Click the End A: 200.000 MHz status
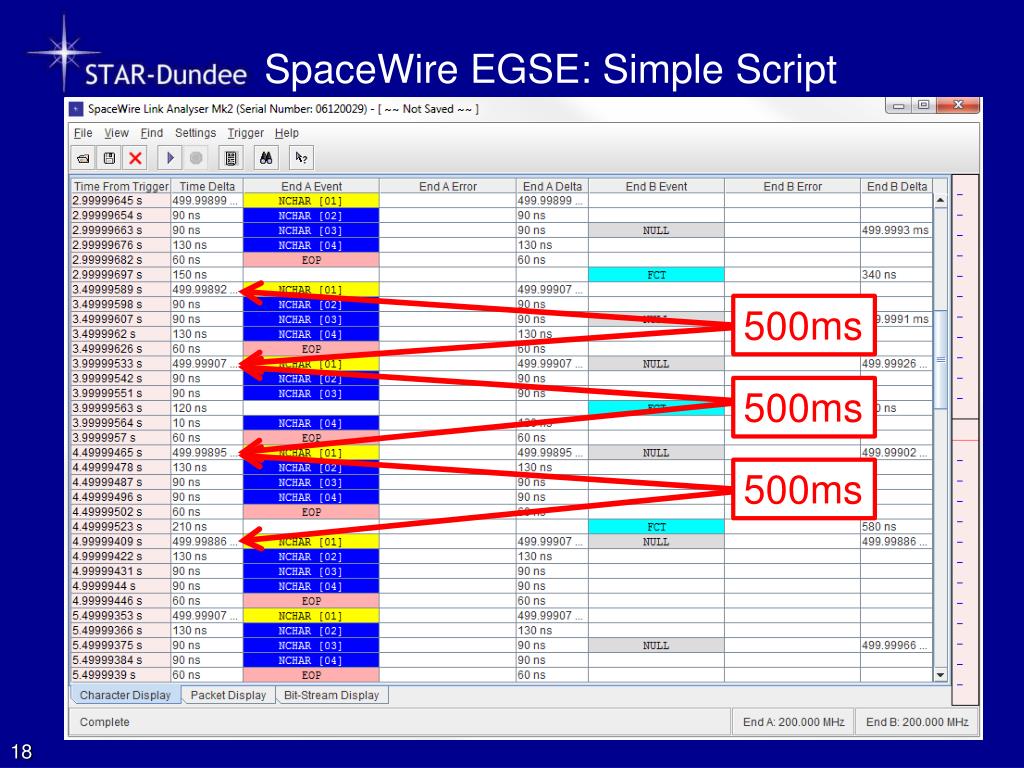 pos(793,722)
